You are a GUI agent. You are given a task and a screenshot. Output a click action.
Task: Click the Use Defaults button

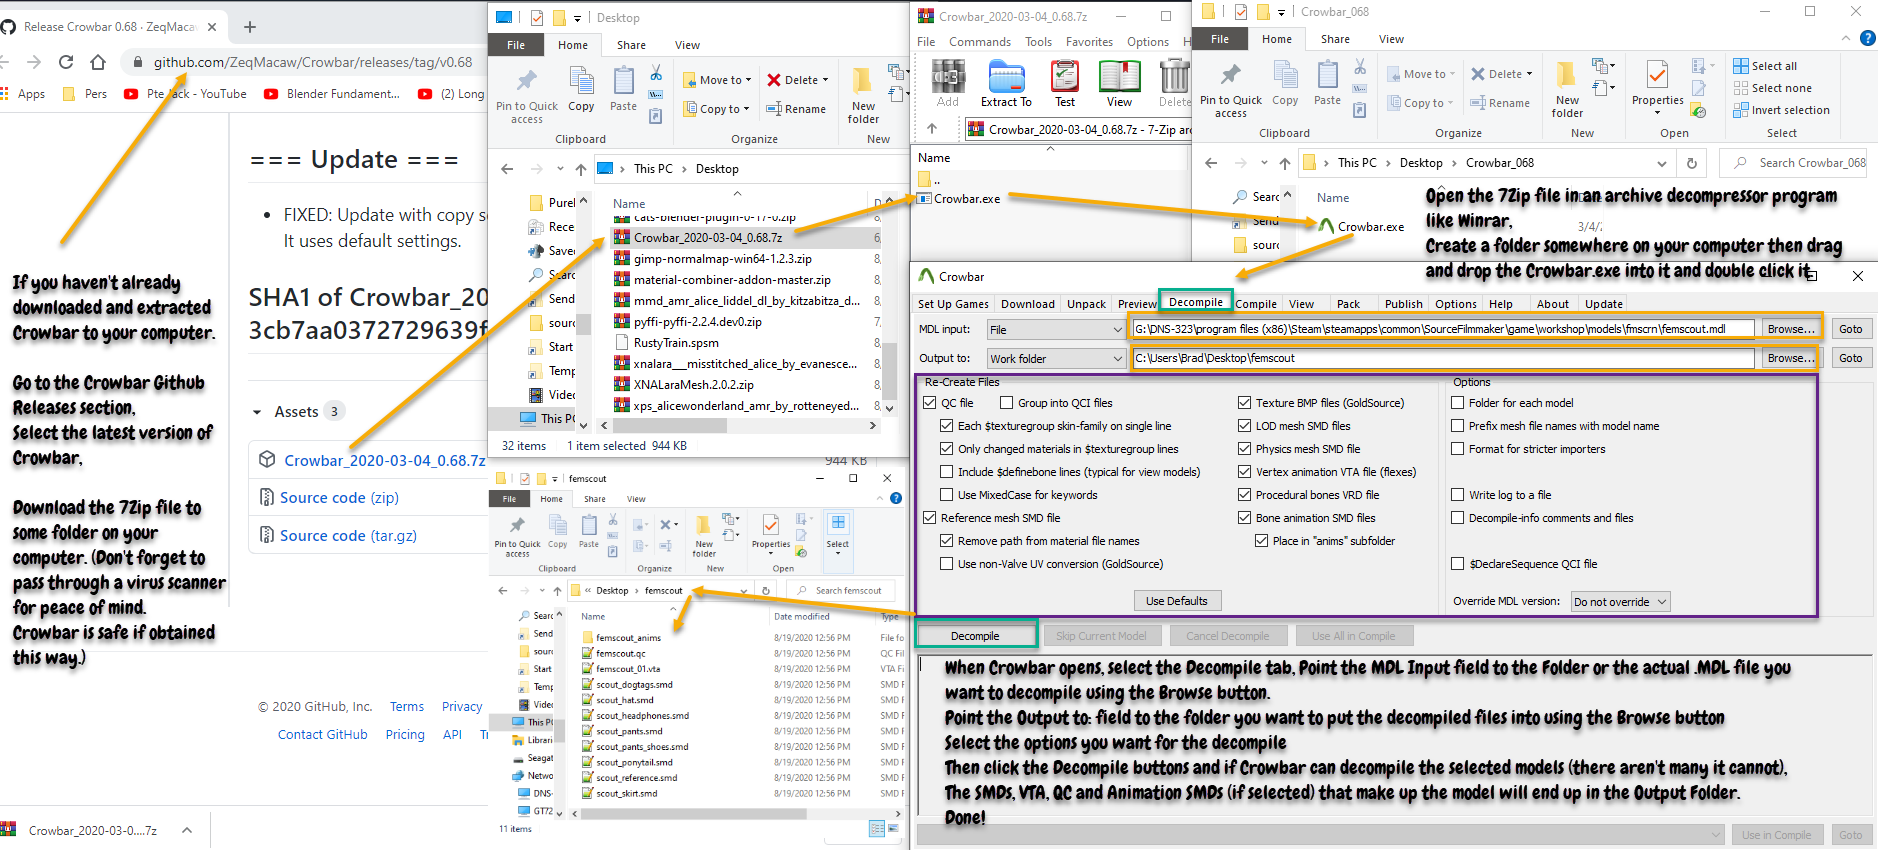coord(1177,601)
